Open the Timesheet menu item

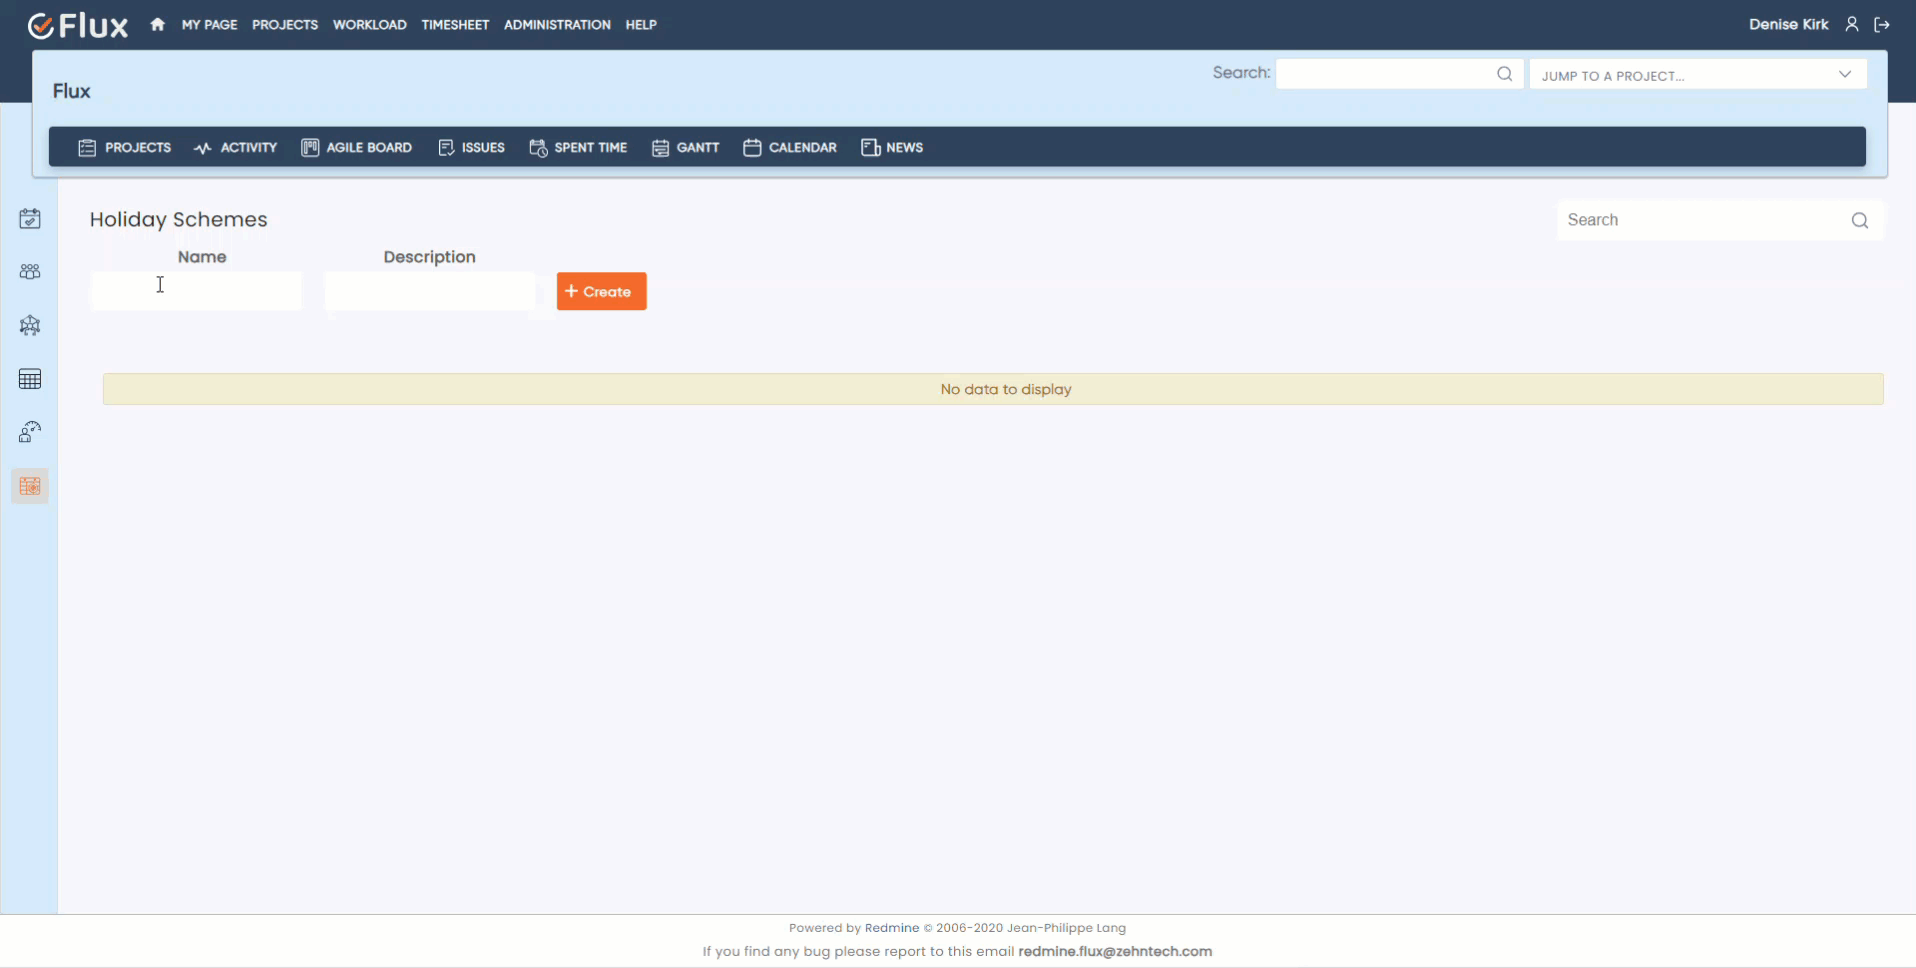point(455,25)
